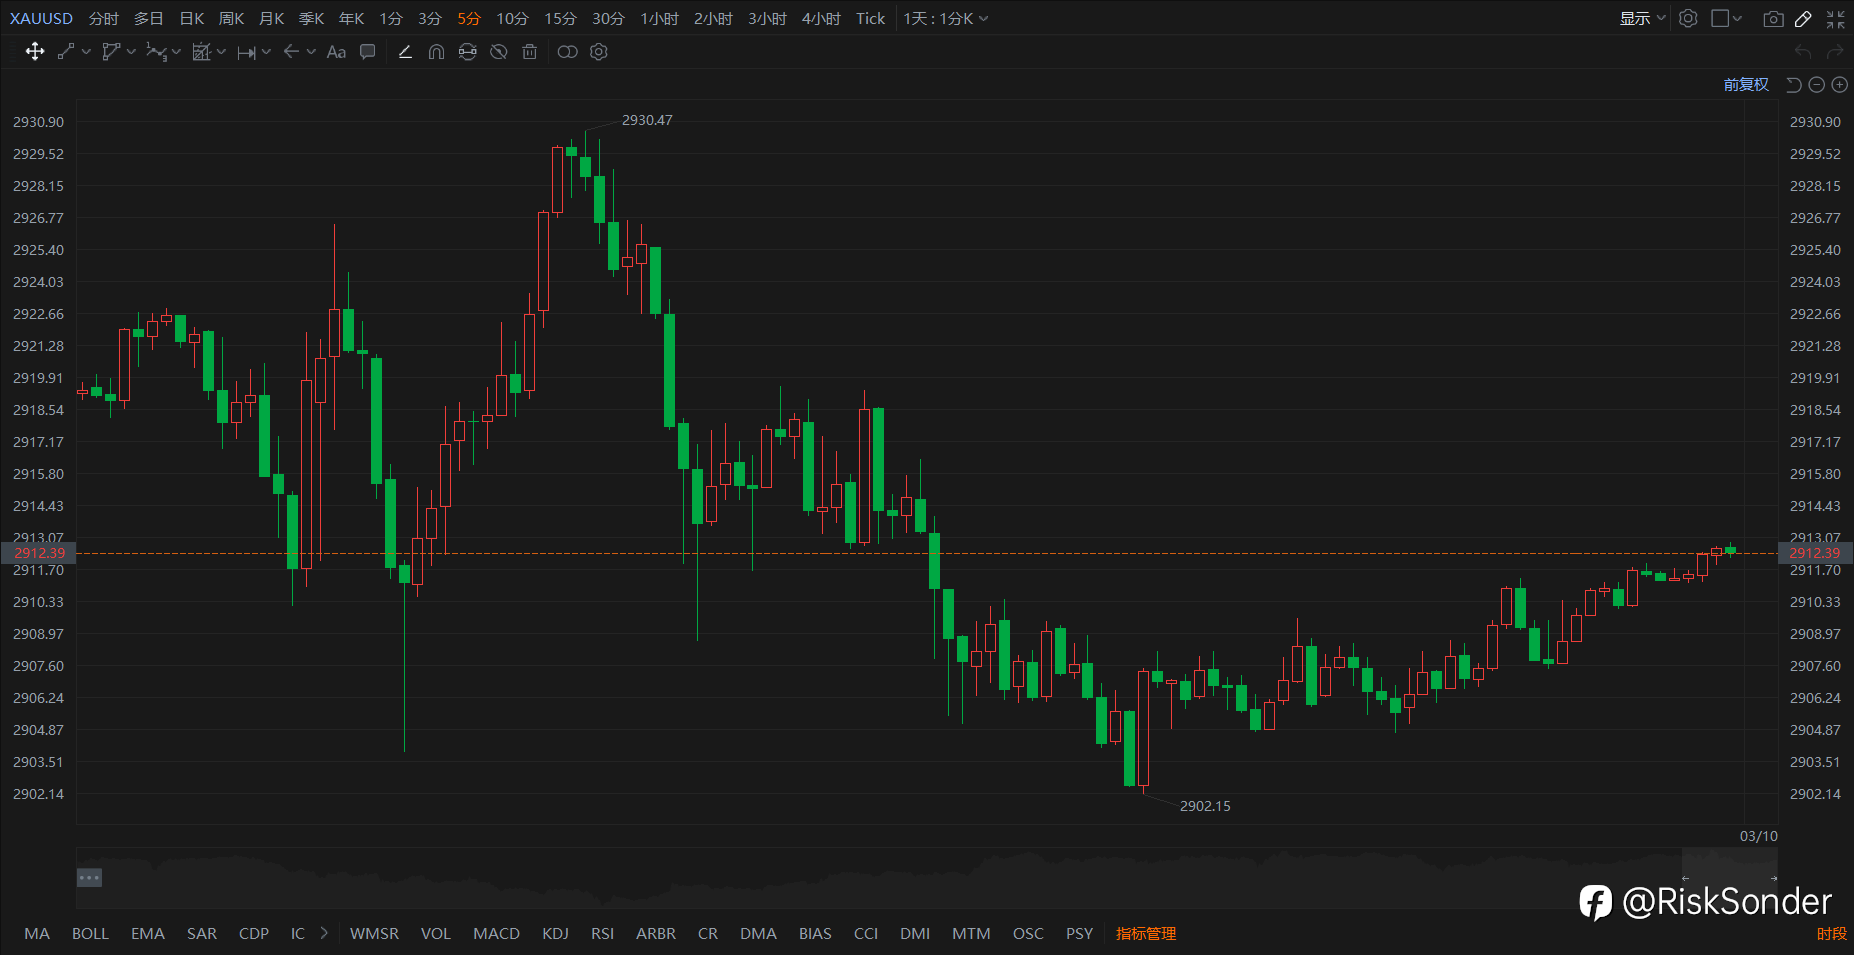
Task: Expand line tool dropdown arrow
Action: click(x=87, y=52)
